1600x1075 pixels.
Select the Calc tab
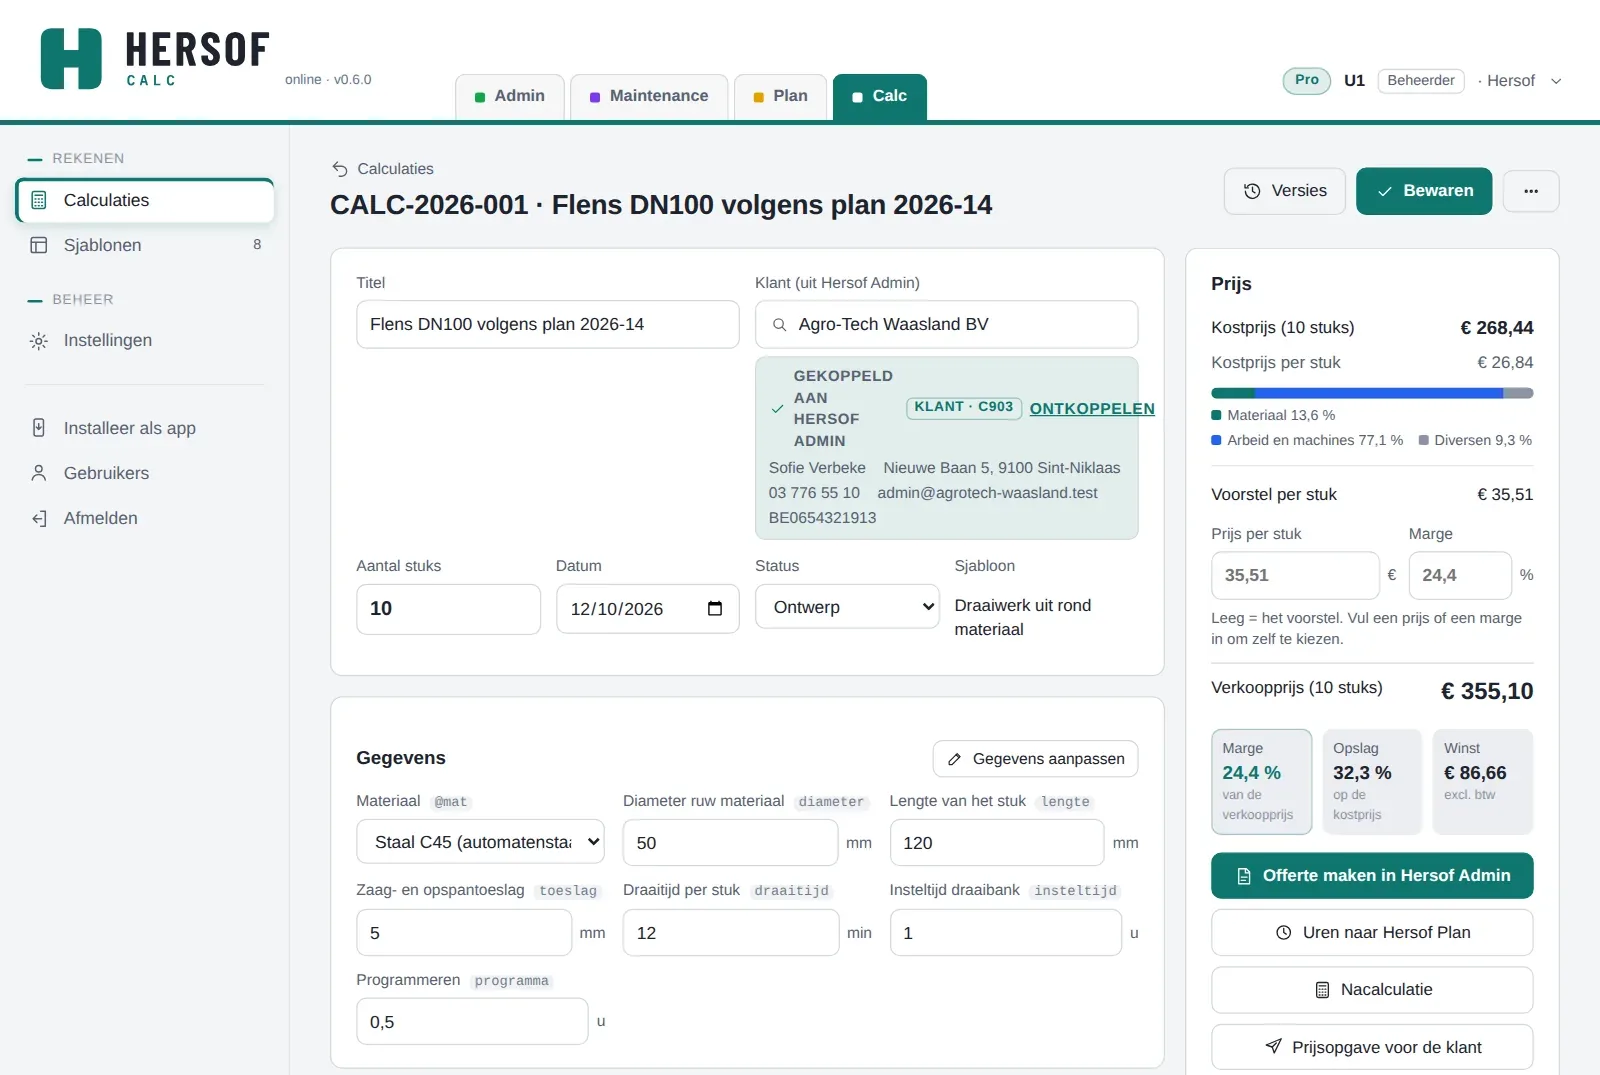click(880, 97)
